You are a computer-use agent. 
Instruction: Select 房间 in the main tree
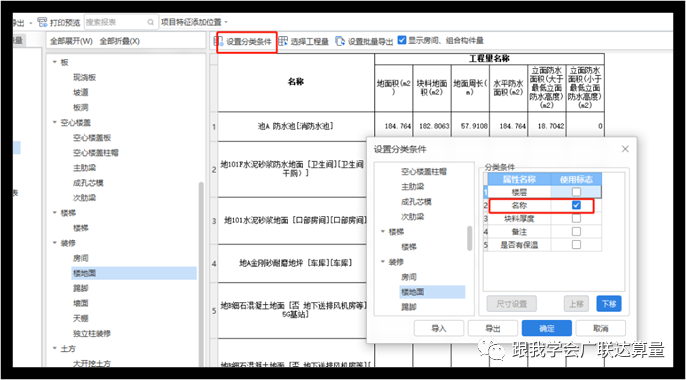tap(80, 258)
